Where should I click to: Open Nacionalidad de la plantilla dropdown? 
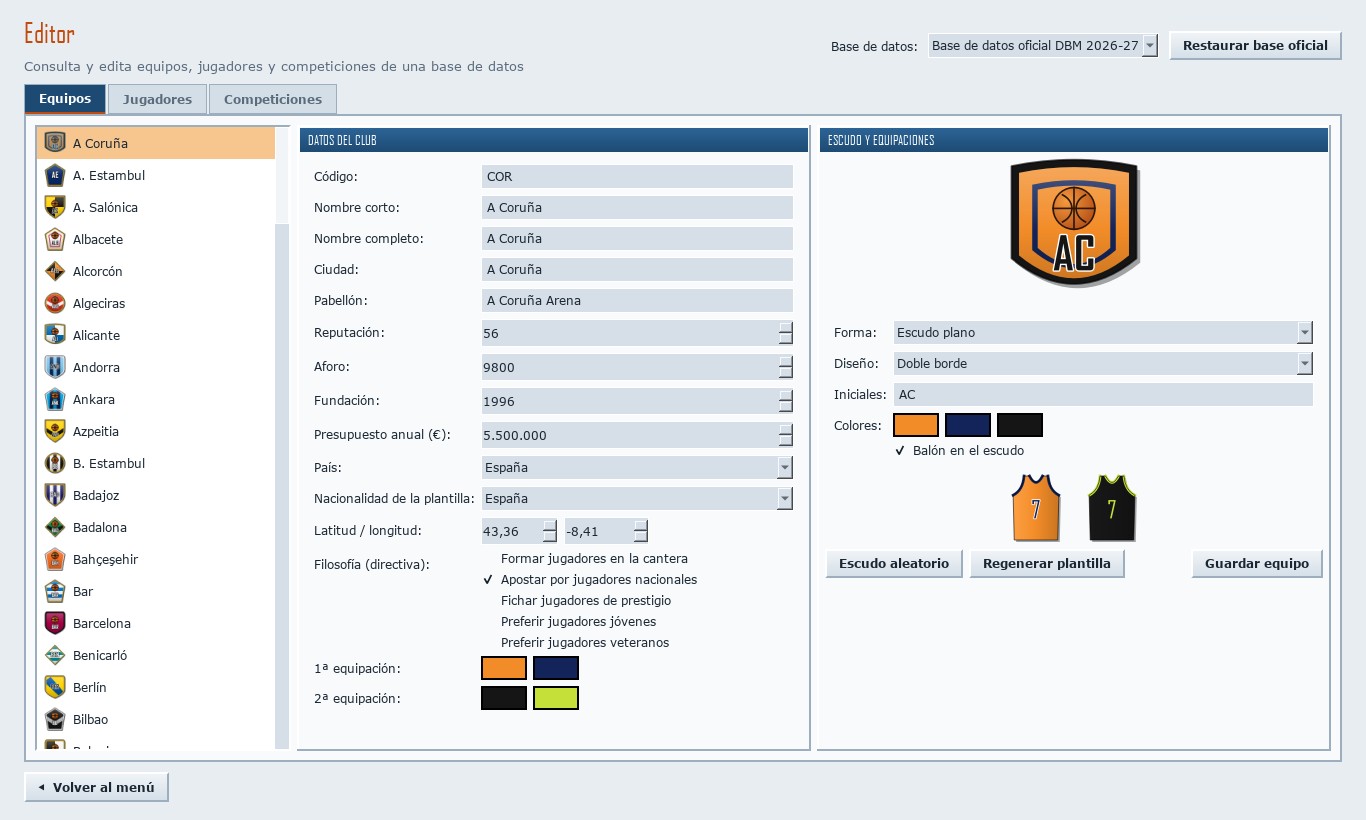tap(637, 498)
